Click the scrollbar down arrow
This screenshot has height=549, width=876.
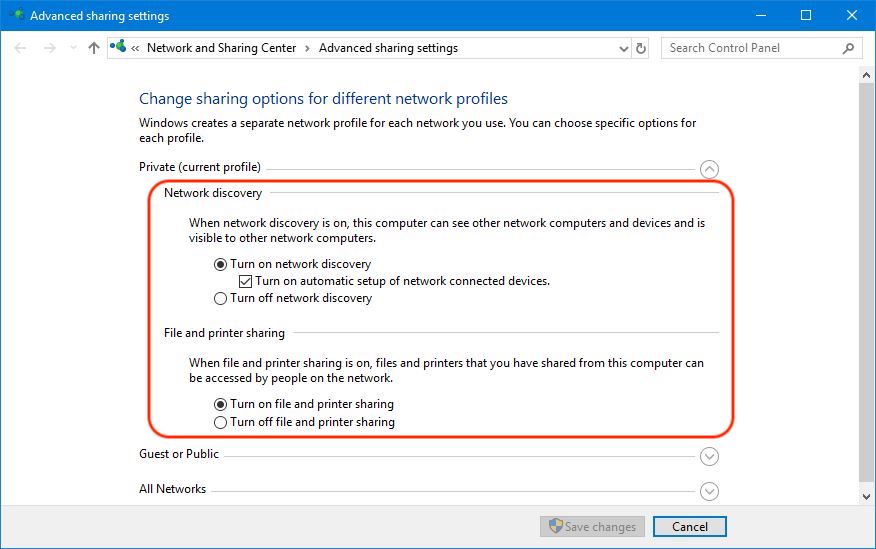click(867, 497)
